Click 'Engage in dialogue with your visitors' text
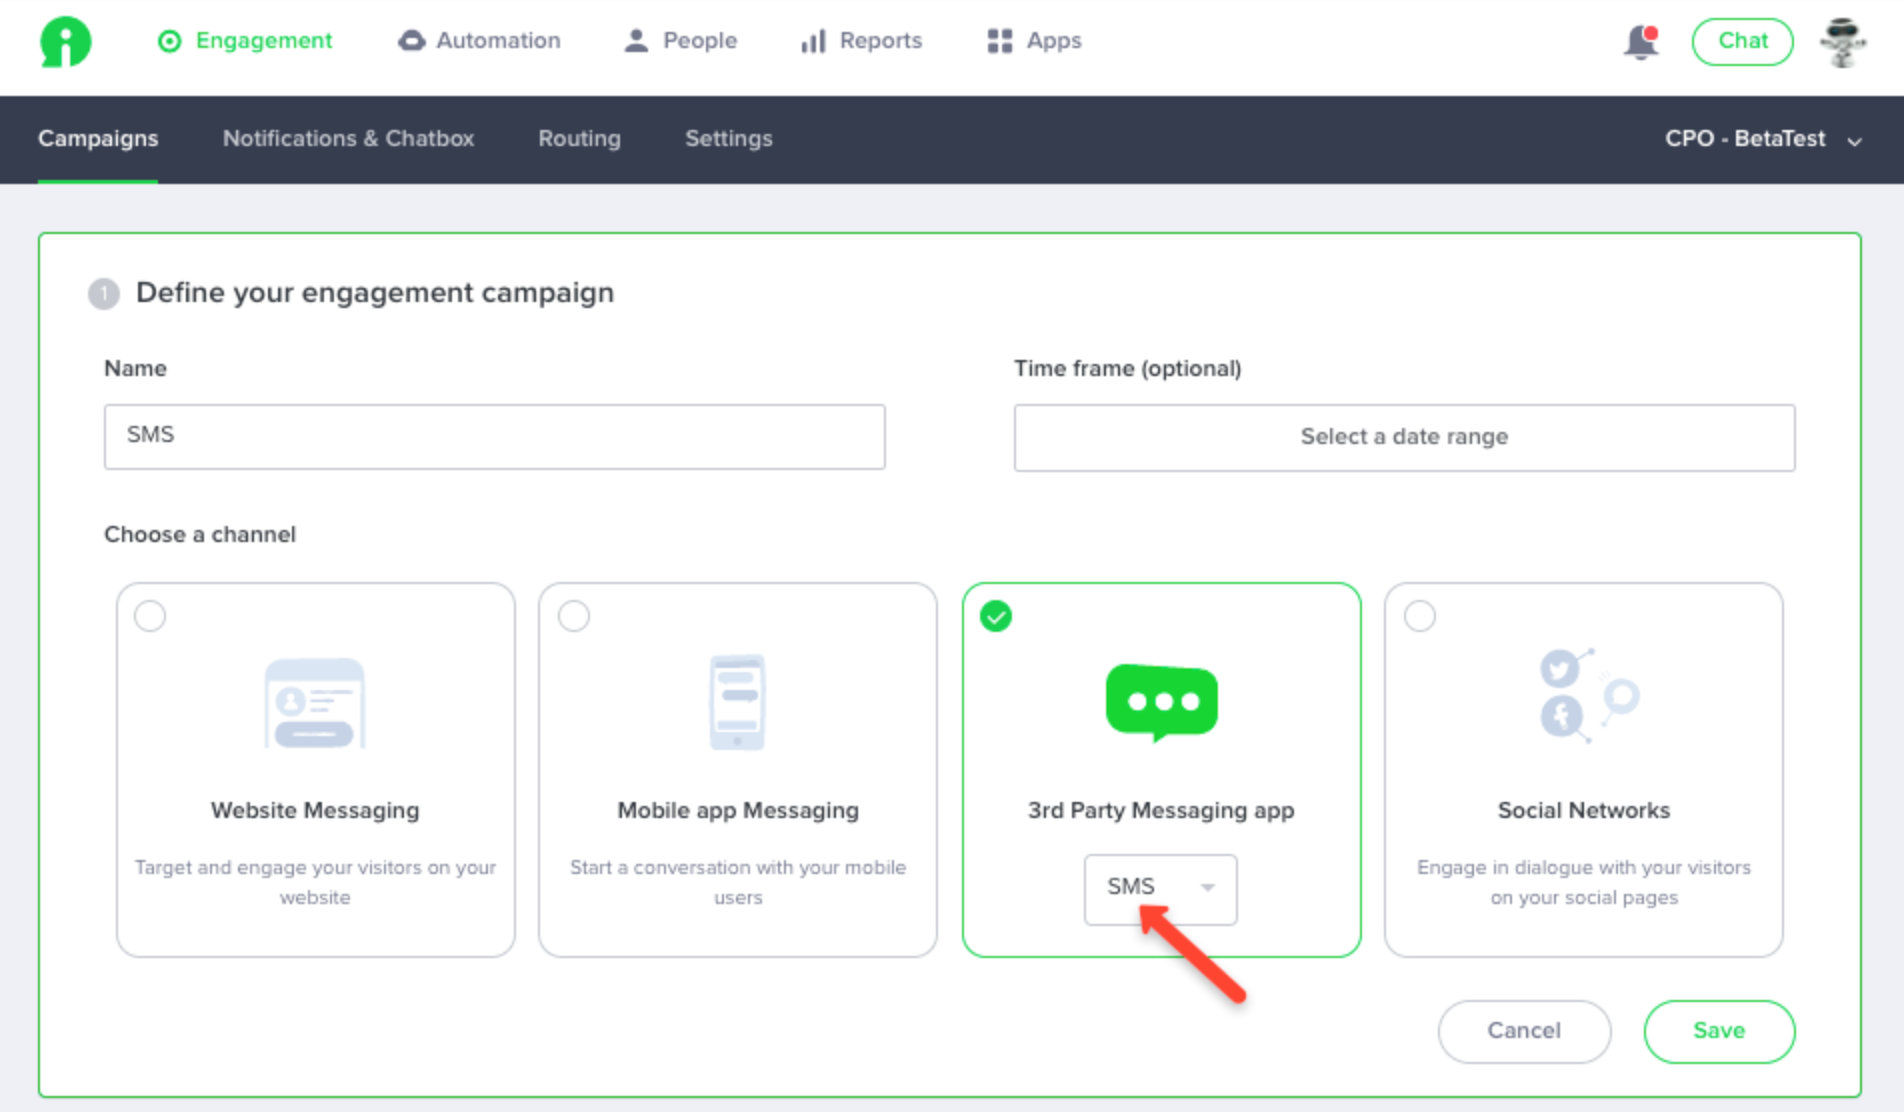Screen dimensions: 1904x1112 1584,882
